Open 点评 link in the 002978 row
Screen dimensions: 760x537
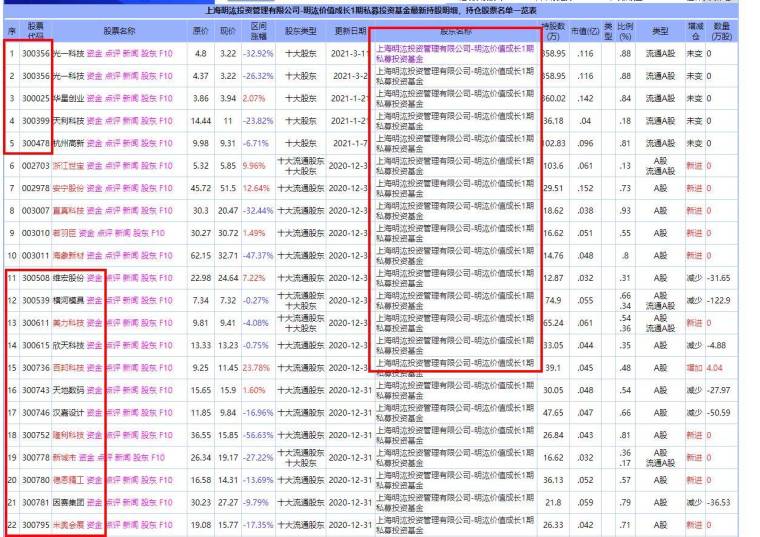pyautogui.click(x=112, y=188)
